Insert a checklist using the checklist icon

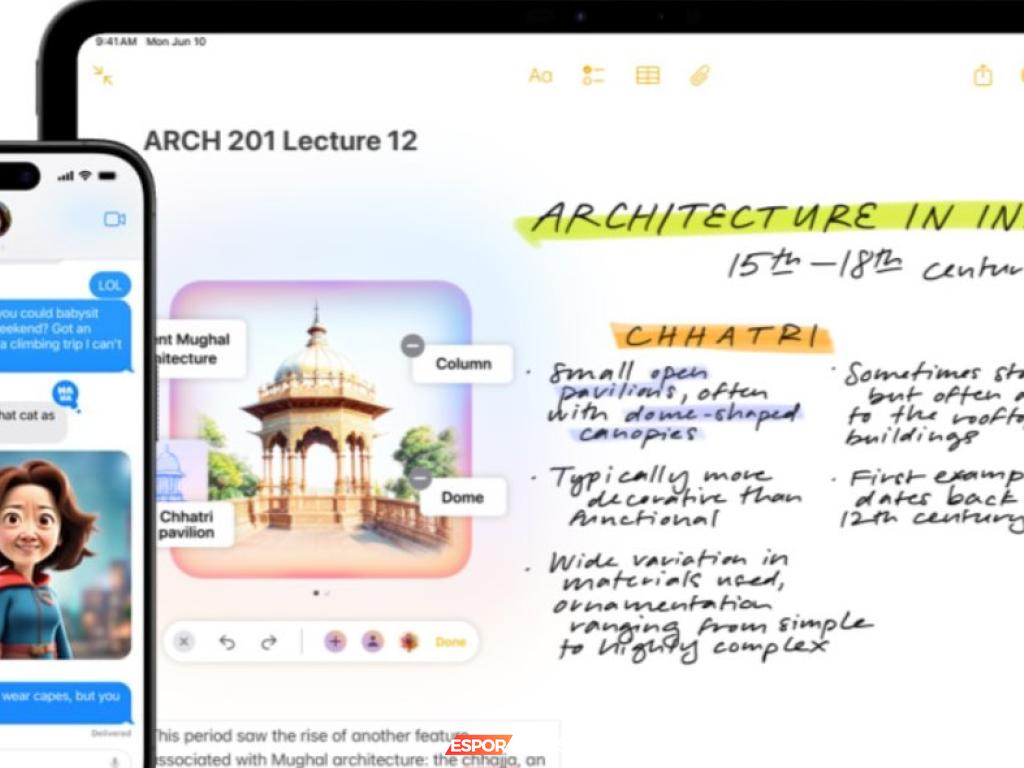coord(593,76)
